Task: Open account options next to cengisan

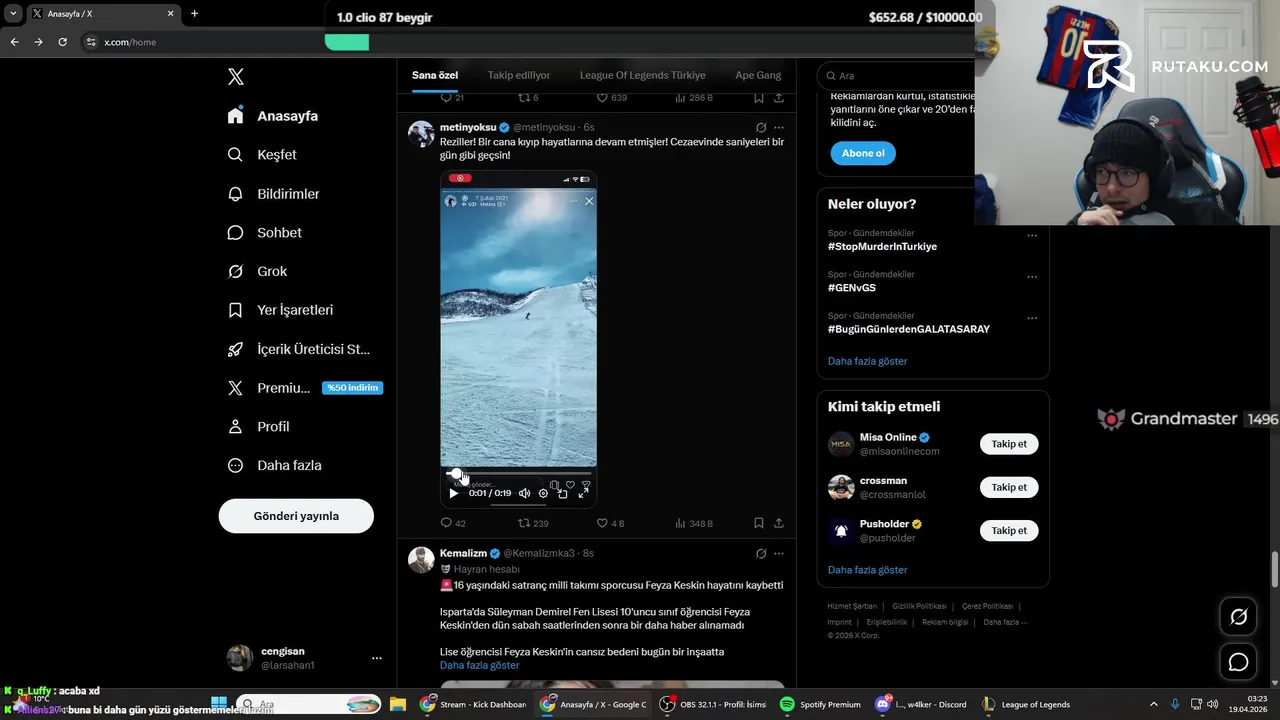Action: (377, 658)
